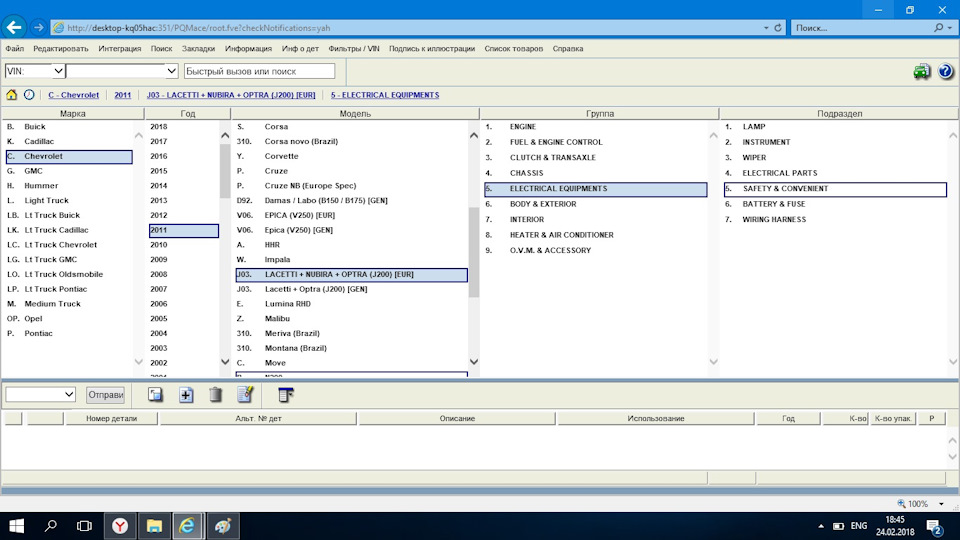Open the Закладки menu
960x540 pixels.
[198, 48]
